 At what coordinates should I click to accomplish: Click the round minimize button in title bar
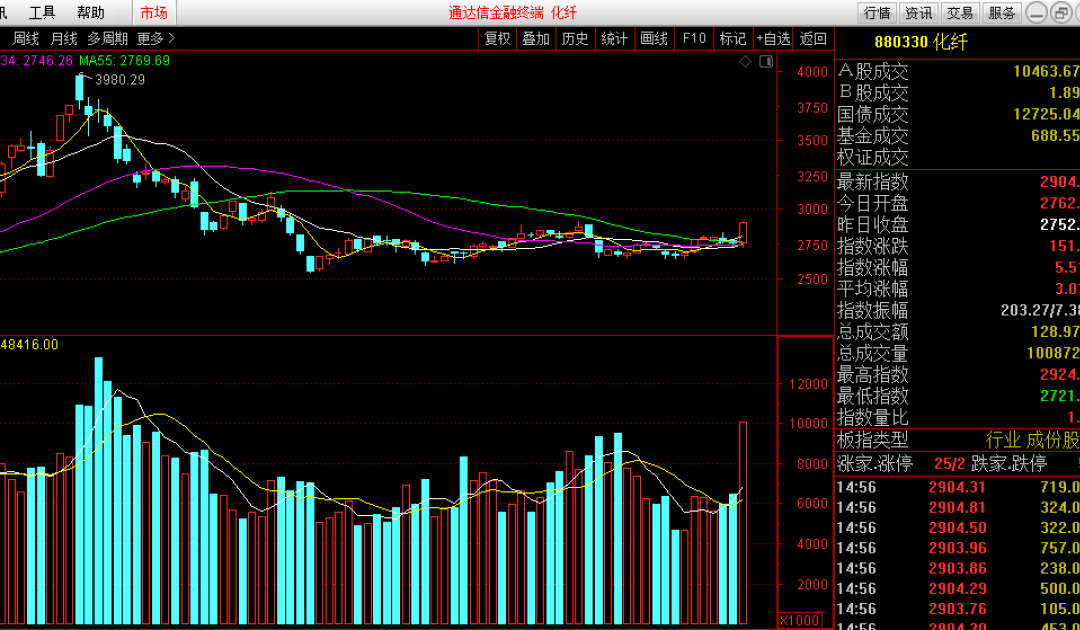pyautogui.click(x=1037, y=13)
